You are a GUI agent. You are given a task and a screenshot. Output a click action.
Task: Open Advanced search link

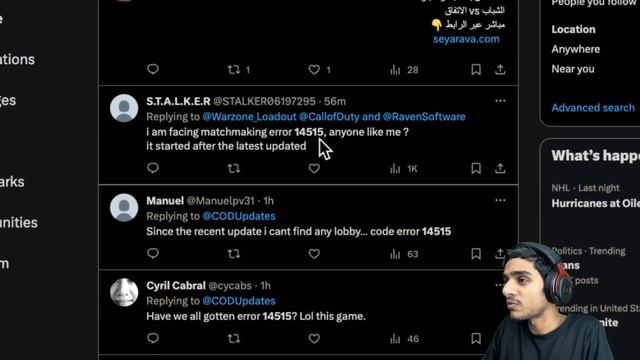pos(593,108)
